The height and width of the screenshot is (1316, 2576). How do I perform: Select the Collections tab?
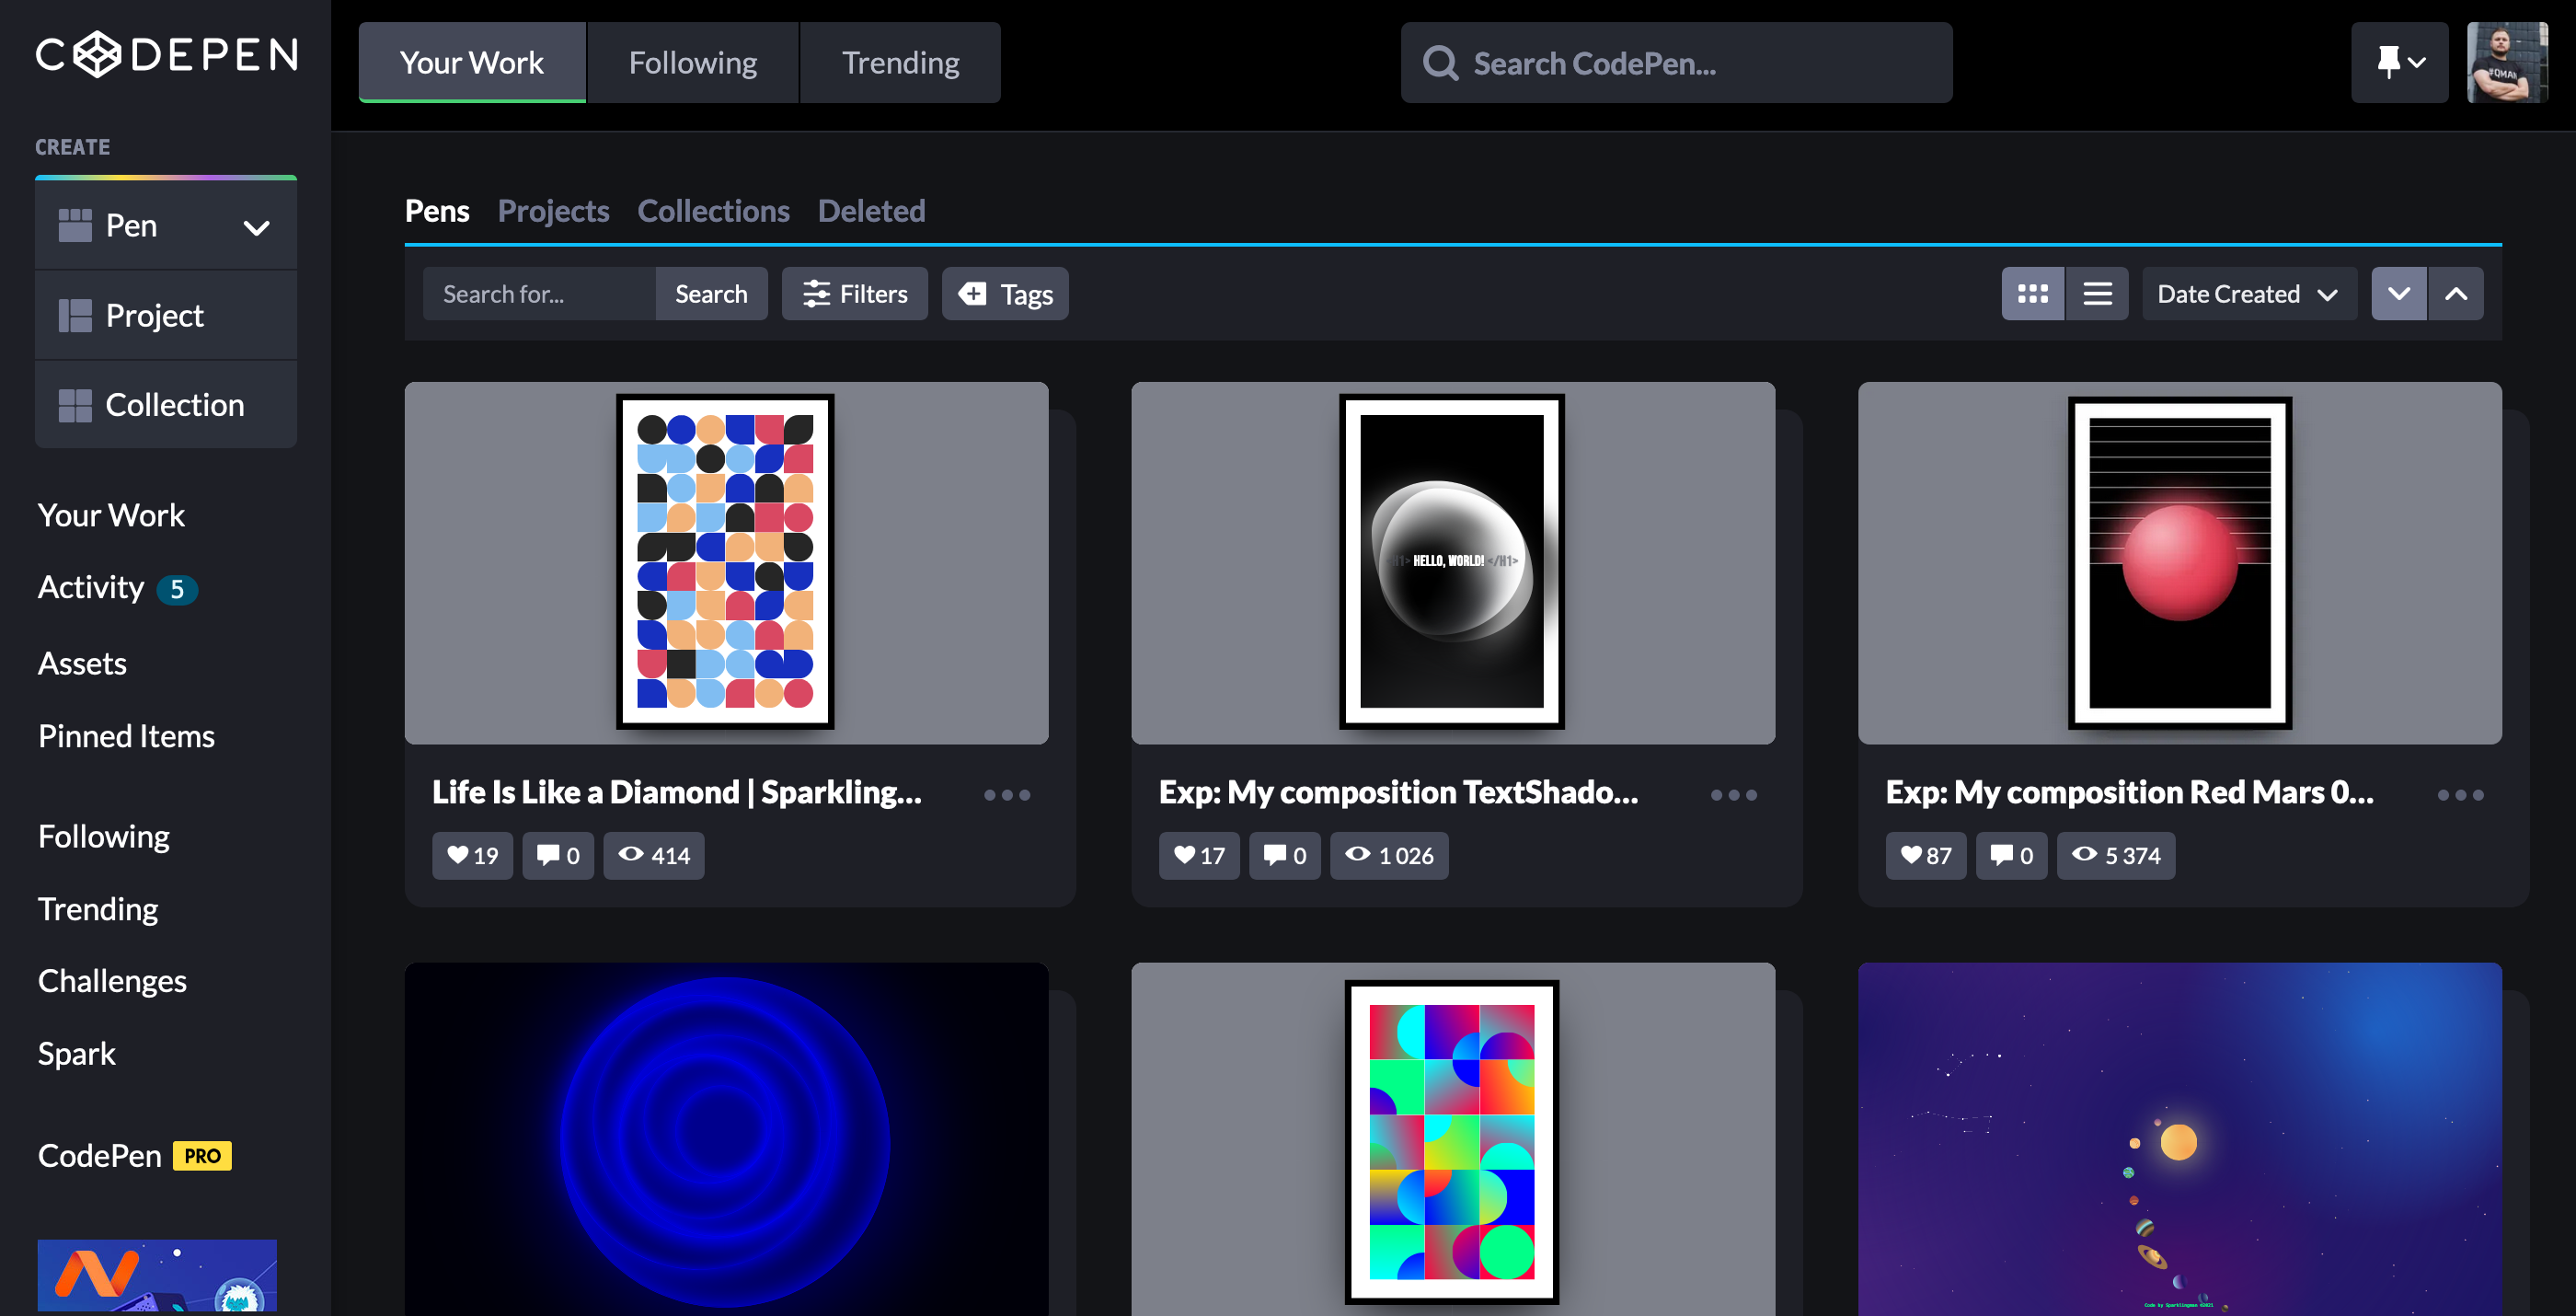tap(713, 211)
